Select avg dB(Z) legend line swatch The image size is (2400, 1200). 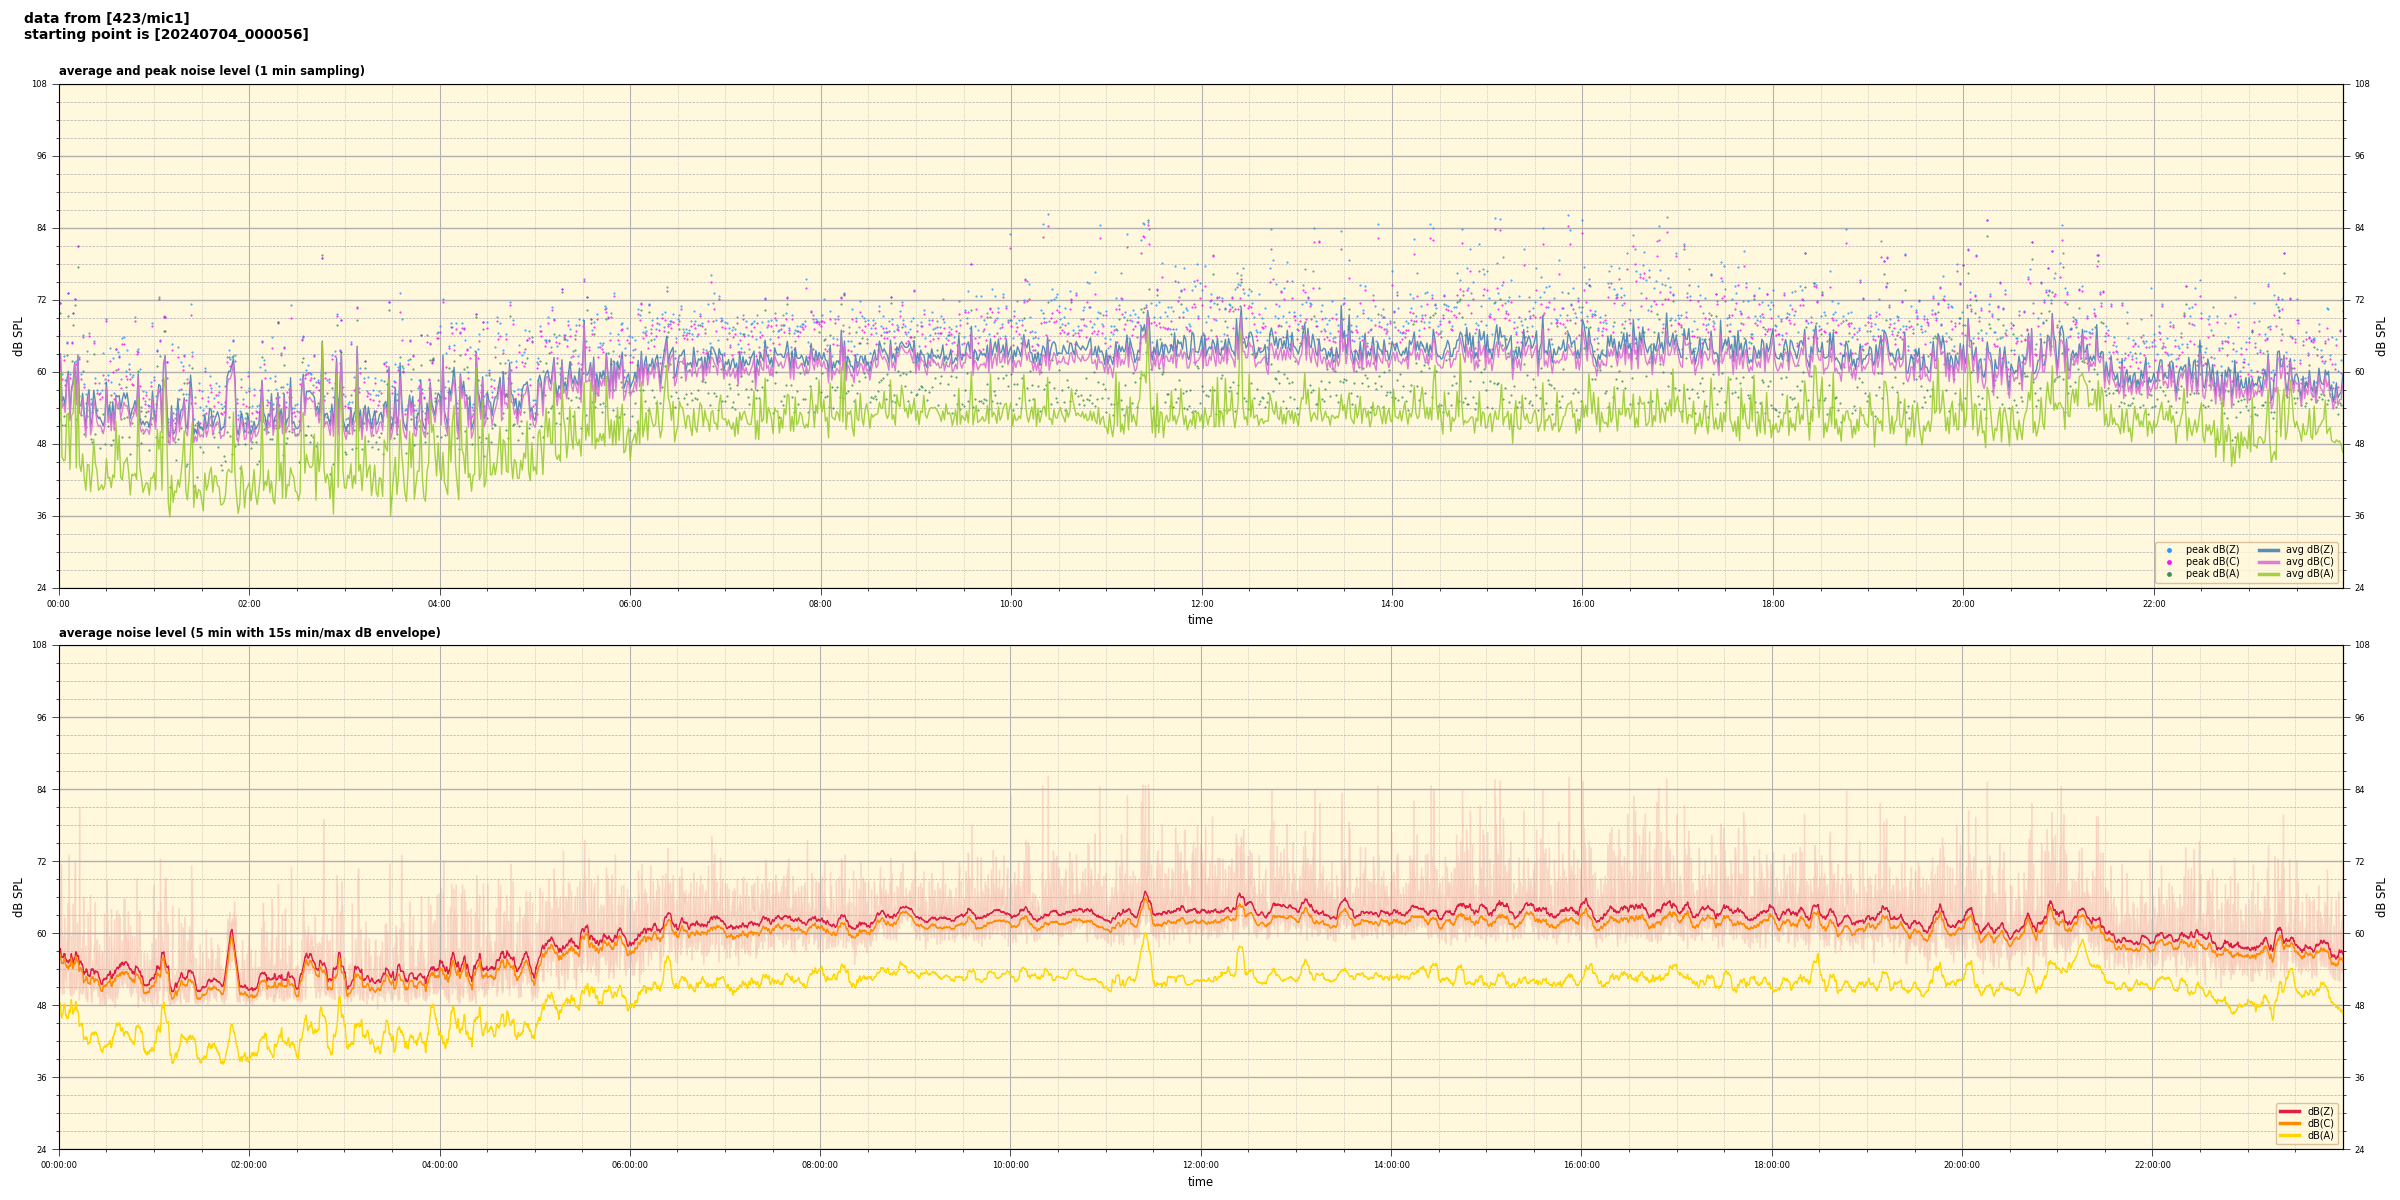2269,550
